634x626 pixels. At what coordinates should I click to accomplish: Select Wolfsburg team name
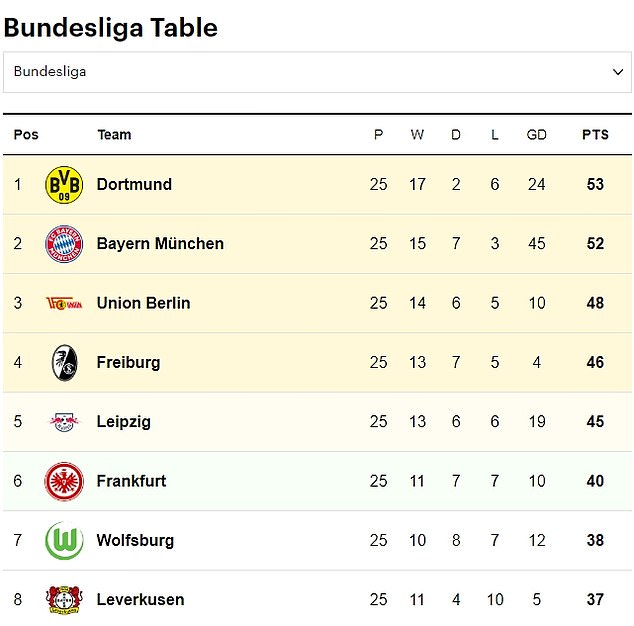tap(135, 540)
